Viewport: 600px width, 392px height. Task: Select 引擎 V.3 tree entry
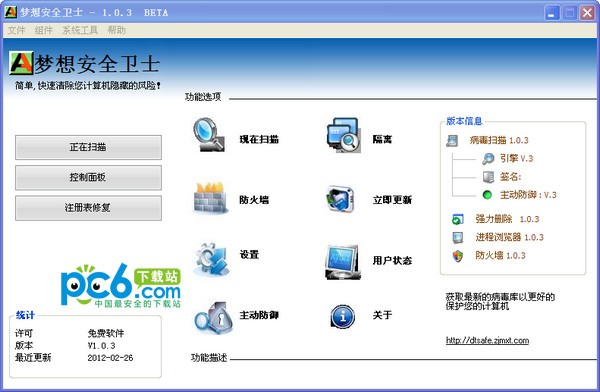pyautogui.click(x=517, y=158)
